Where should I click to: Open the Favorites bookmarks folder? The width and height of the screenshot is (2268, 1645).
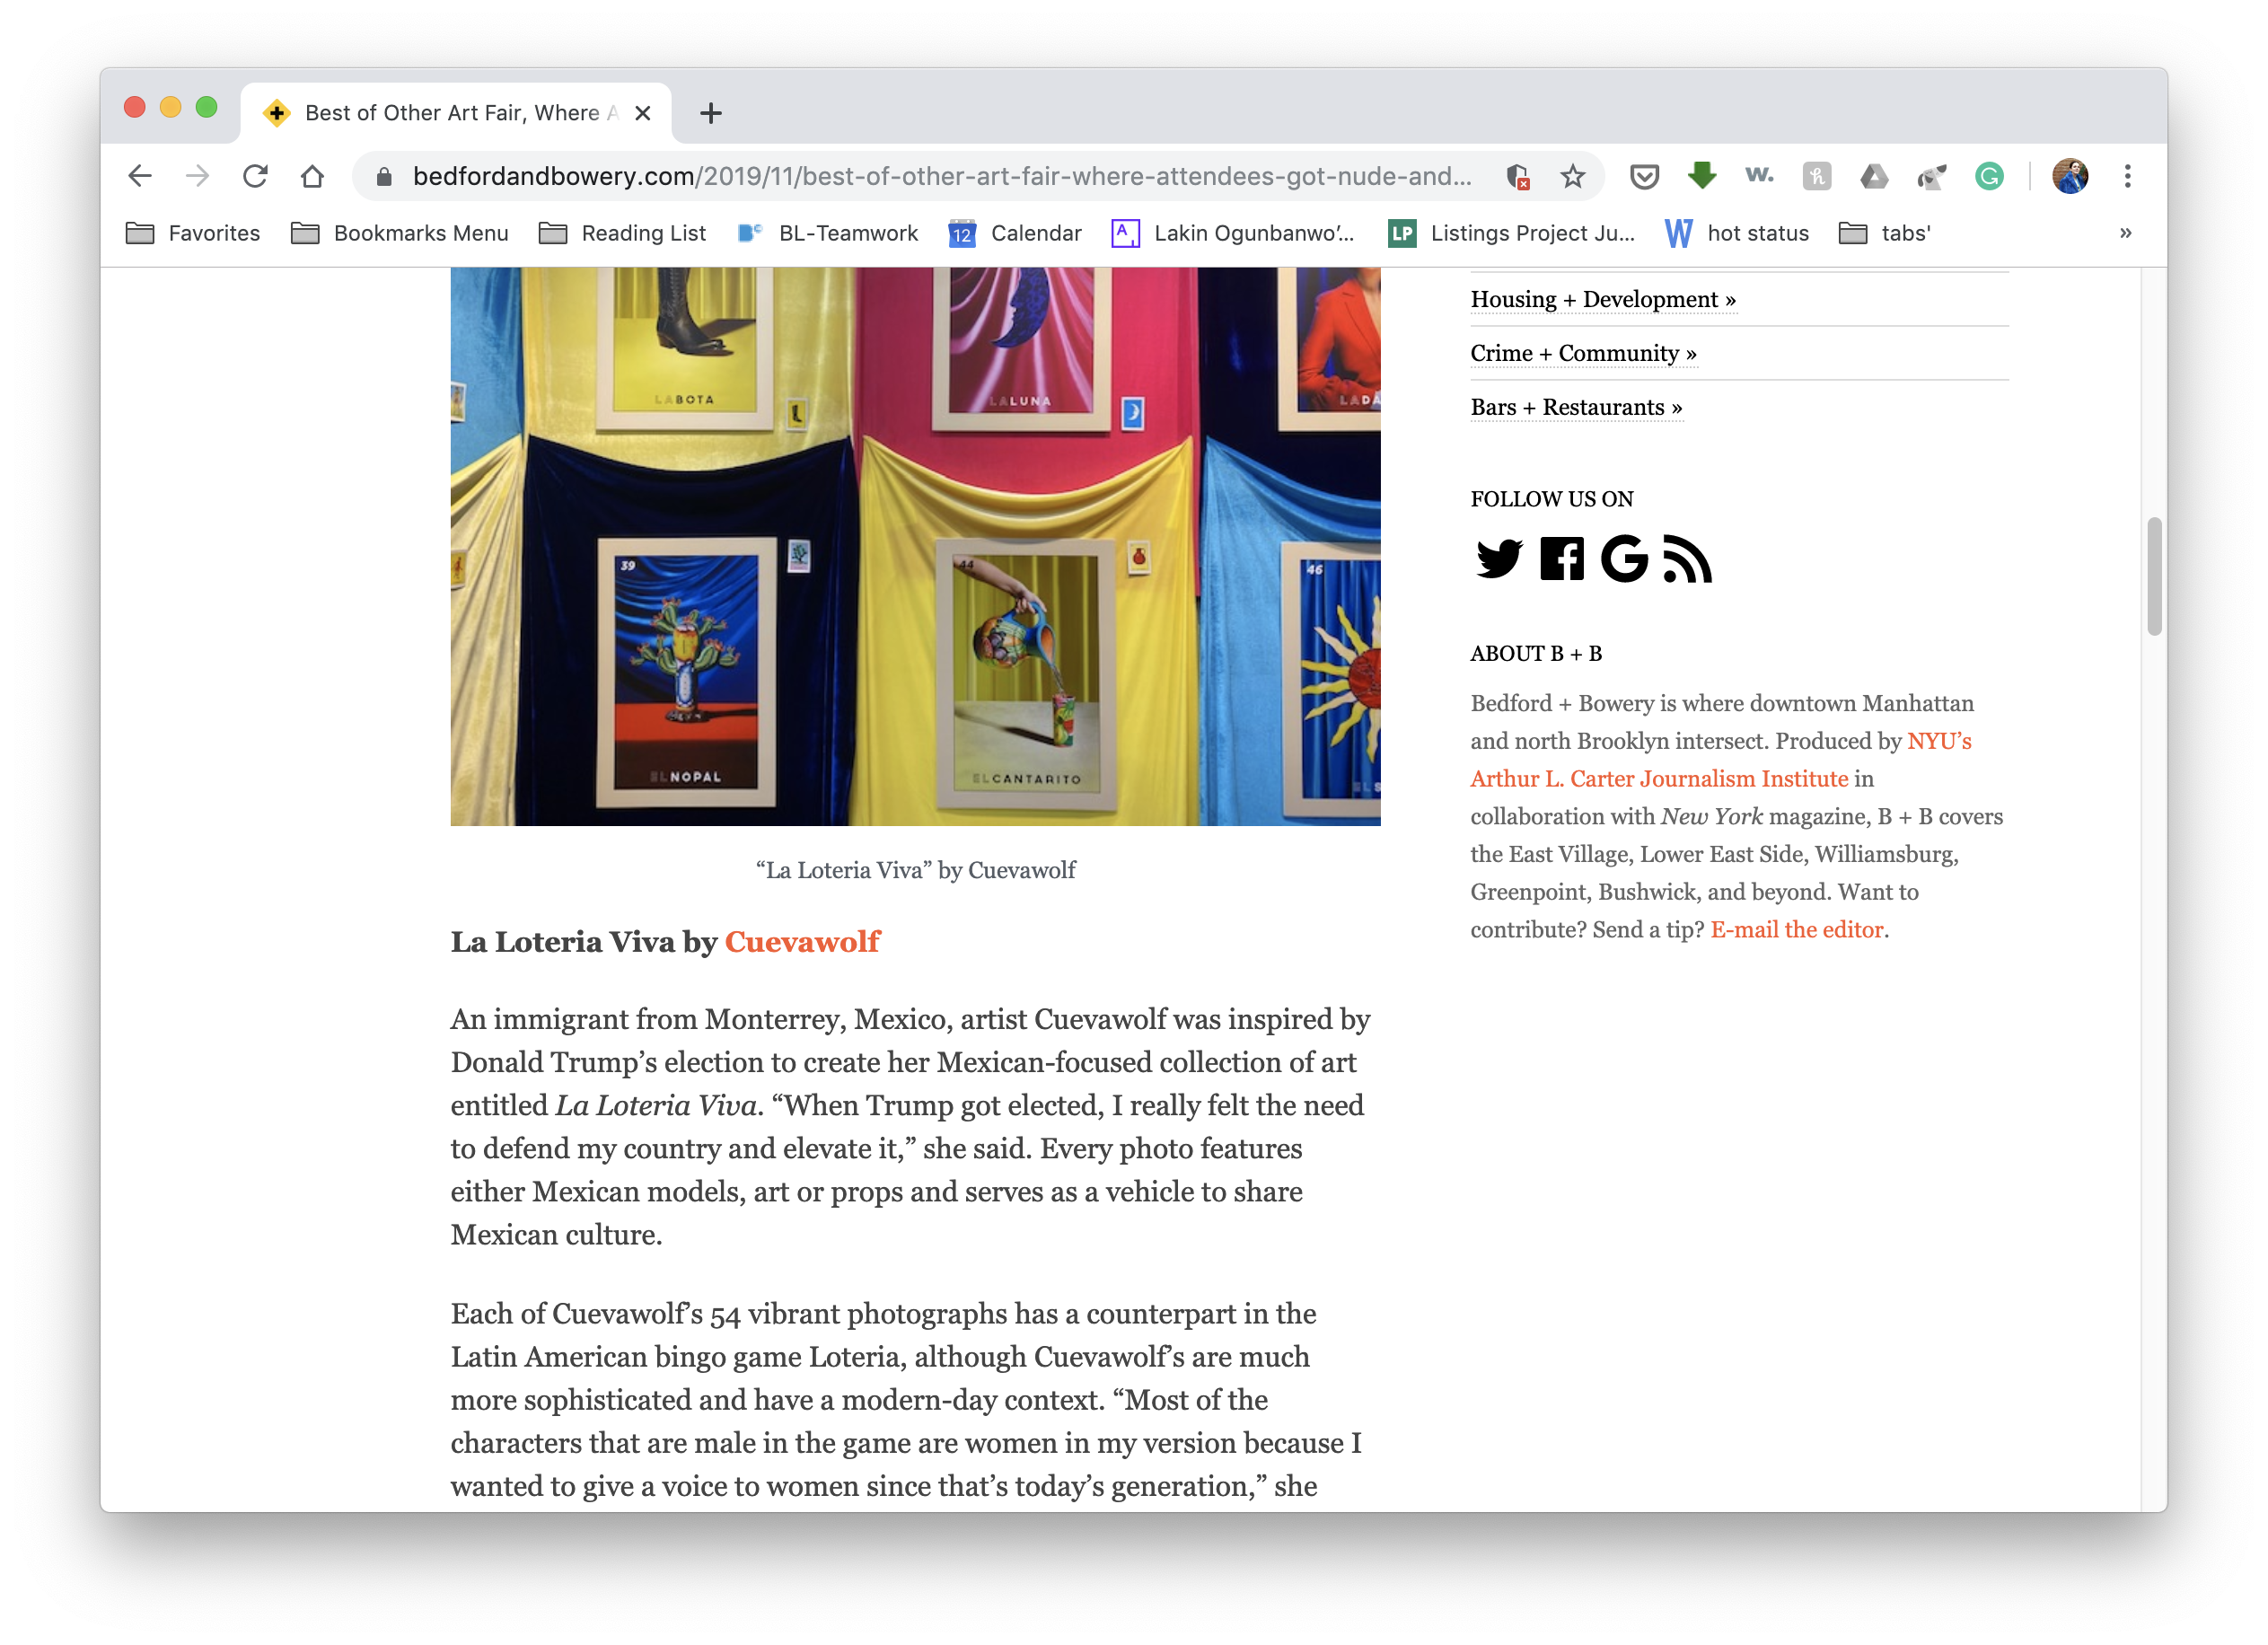pos(193,233)
